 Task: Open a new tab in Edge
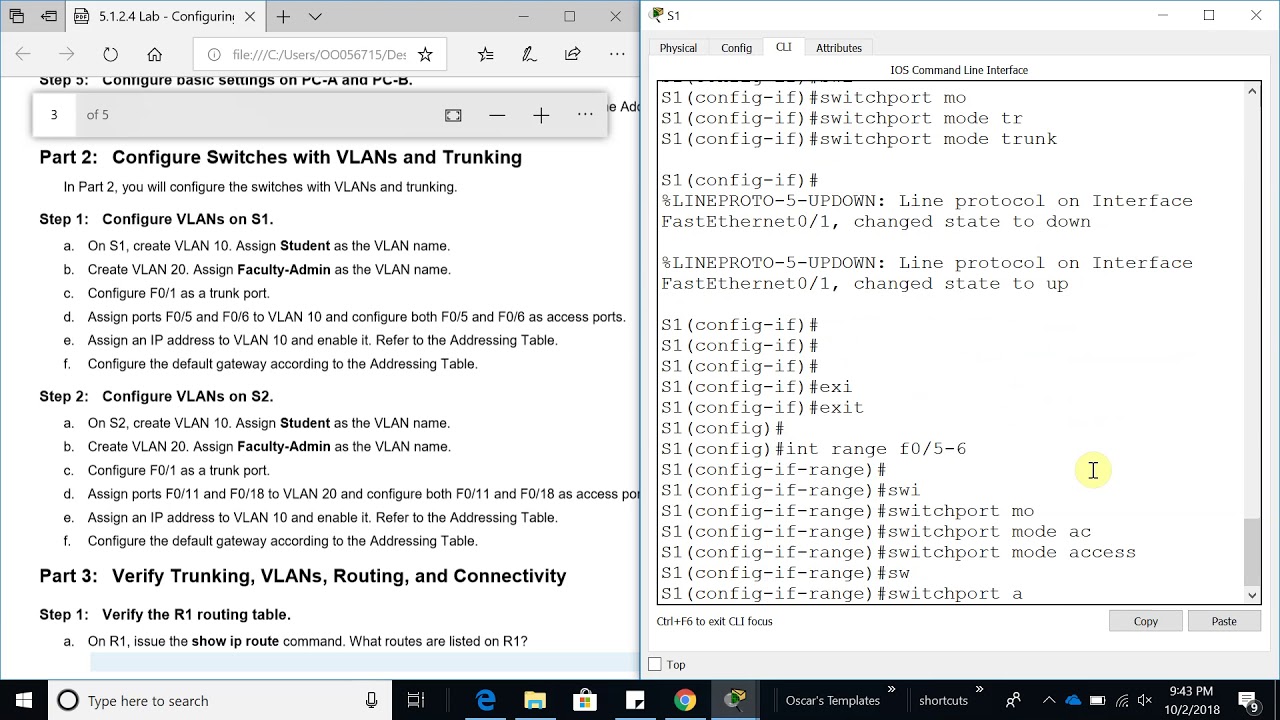point(284,17)
